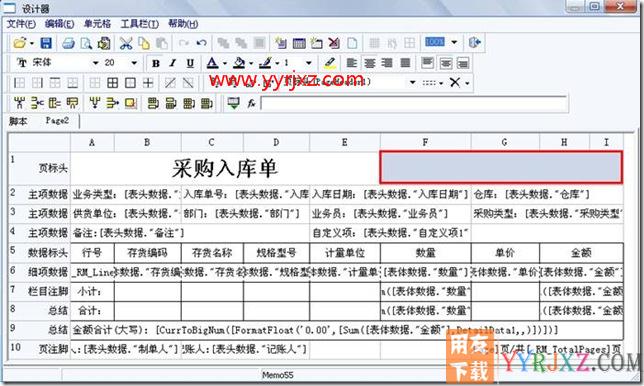Toggle vertical align middle
Image resolution: width=644 pixels, height=386 pixels.
(446, 63)
